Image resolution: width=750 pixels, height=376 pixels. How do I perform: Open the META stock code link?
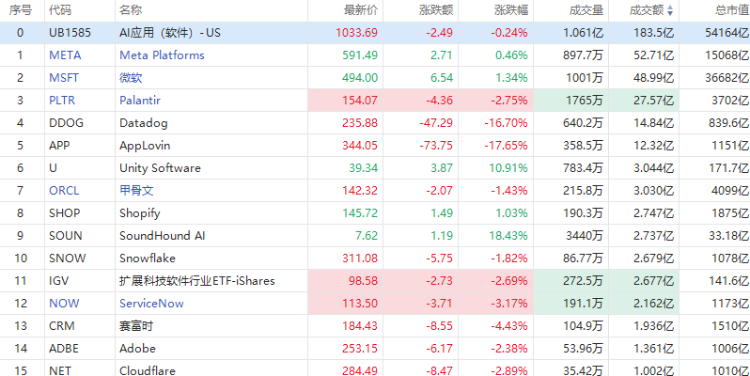(65, 55)
